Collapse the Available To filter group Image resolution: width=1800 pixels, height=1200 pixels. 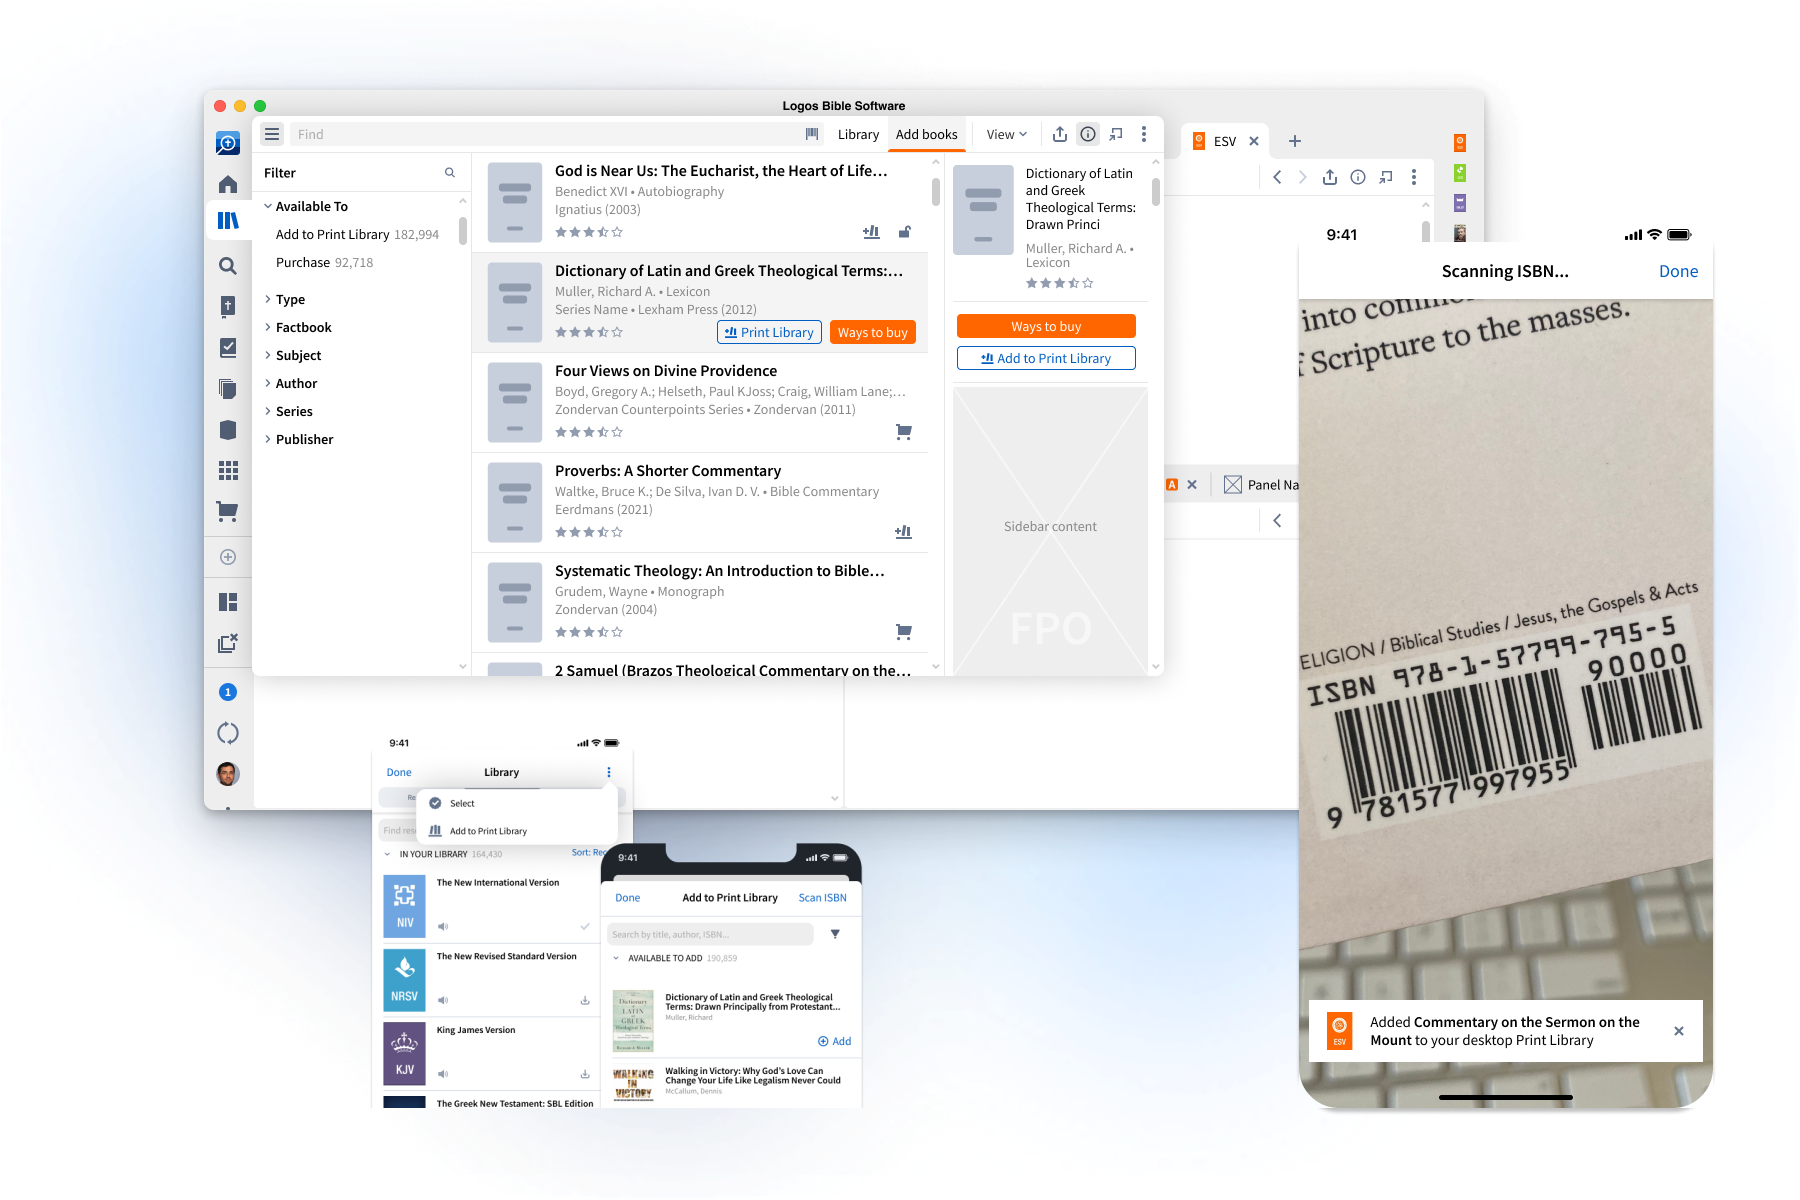pos(268,206)
